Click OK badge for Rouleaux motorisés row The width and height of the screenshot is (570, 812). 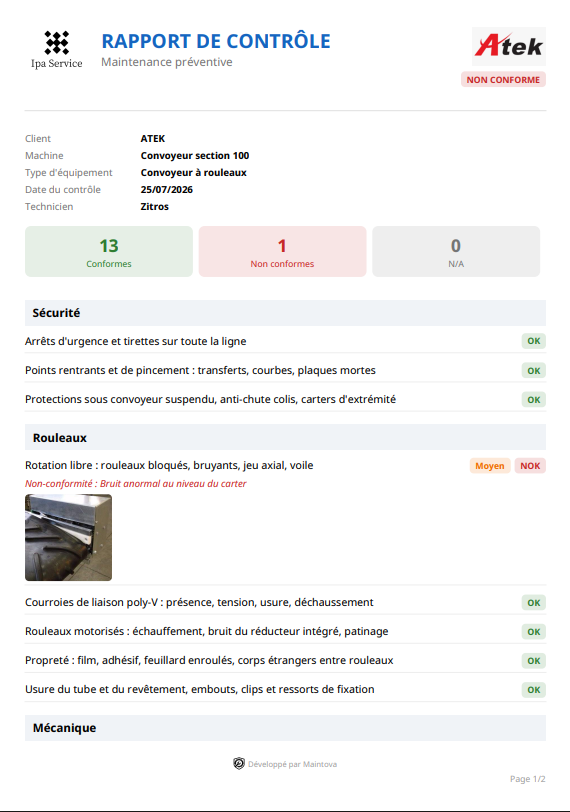coord(534,631)
